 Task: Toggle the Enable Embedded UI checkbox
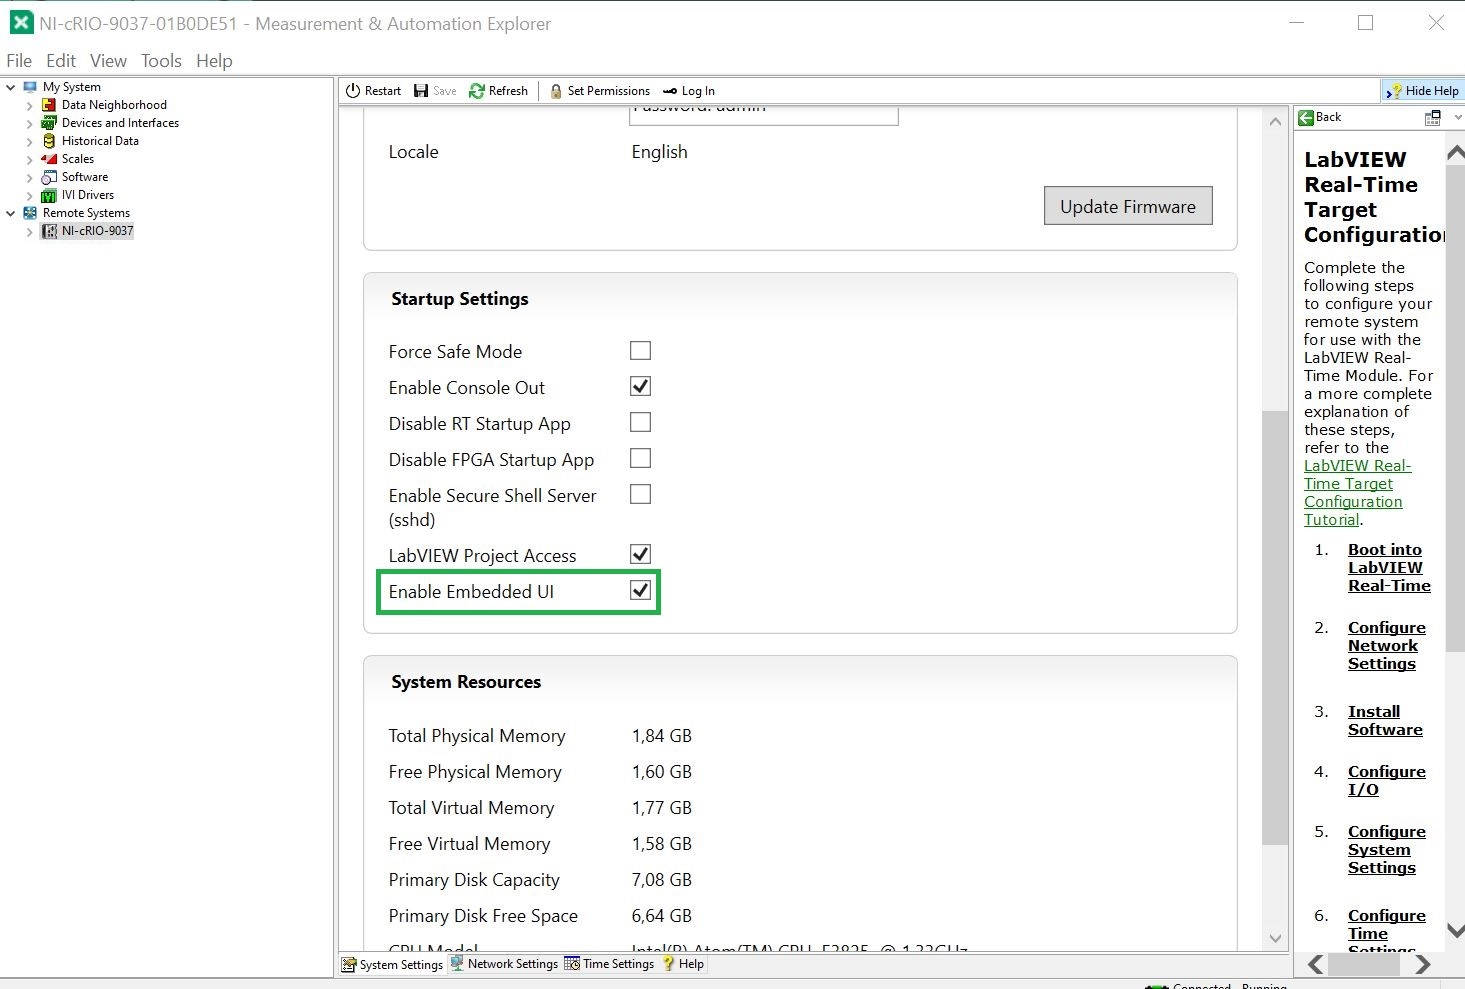pos(640,591)
